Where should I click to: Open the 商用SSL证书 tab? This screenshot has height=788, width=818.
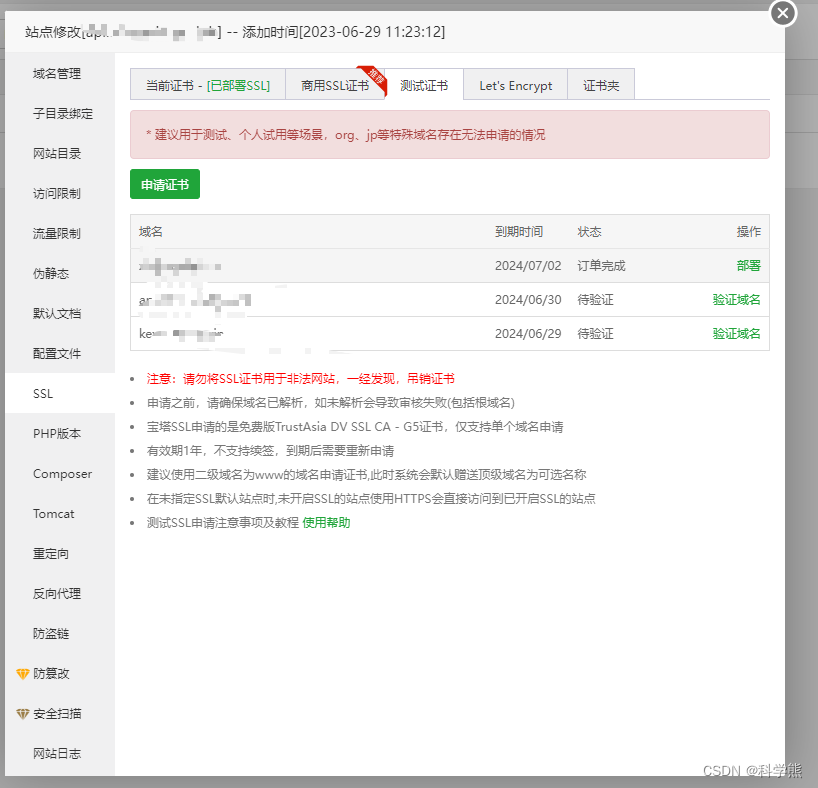pyautogui.click(x=335, y=86)
